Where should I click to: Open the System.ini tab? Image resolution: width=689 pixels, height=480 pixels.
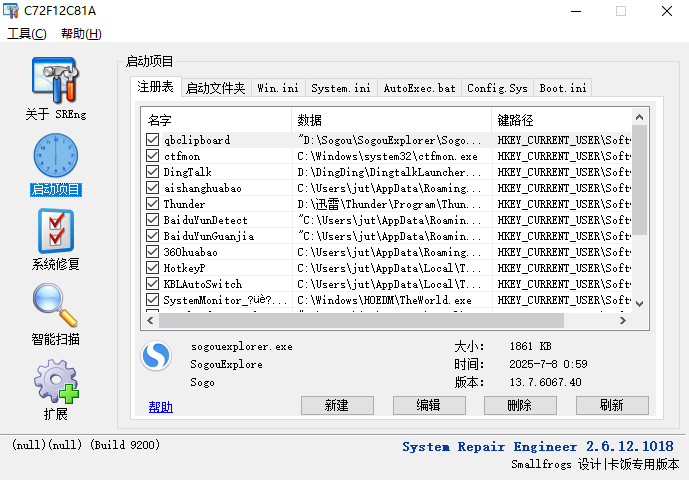(x=341, y=88)
